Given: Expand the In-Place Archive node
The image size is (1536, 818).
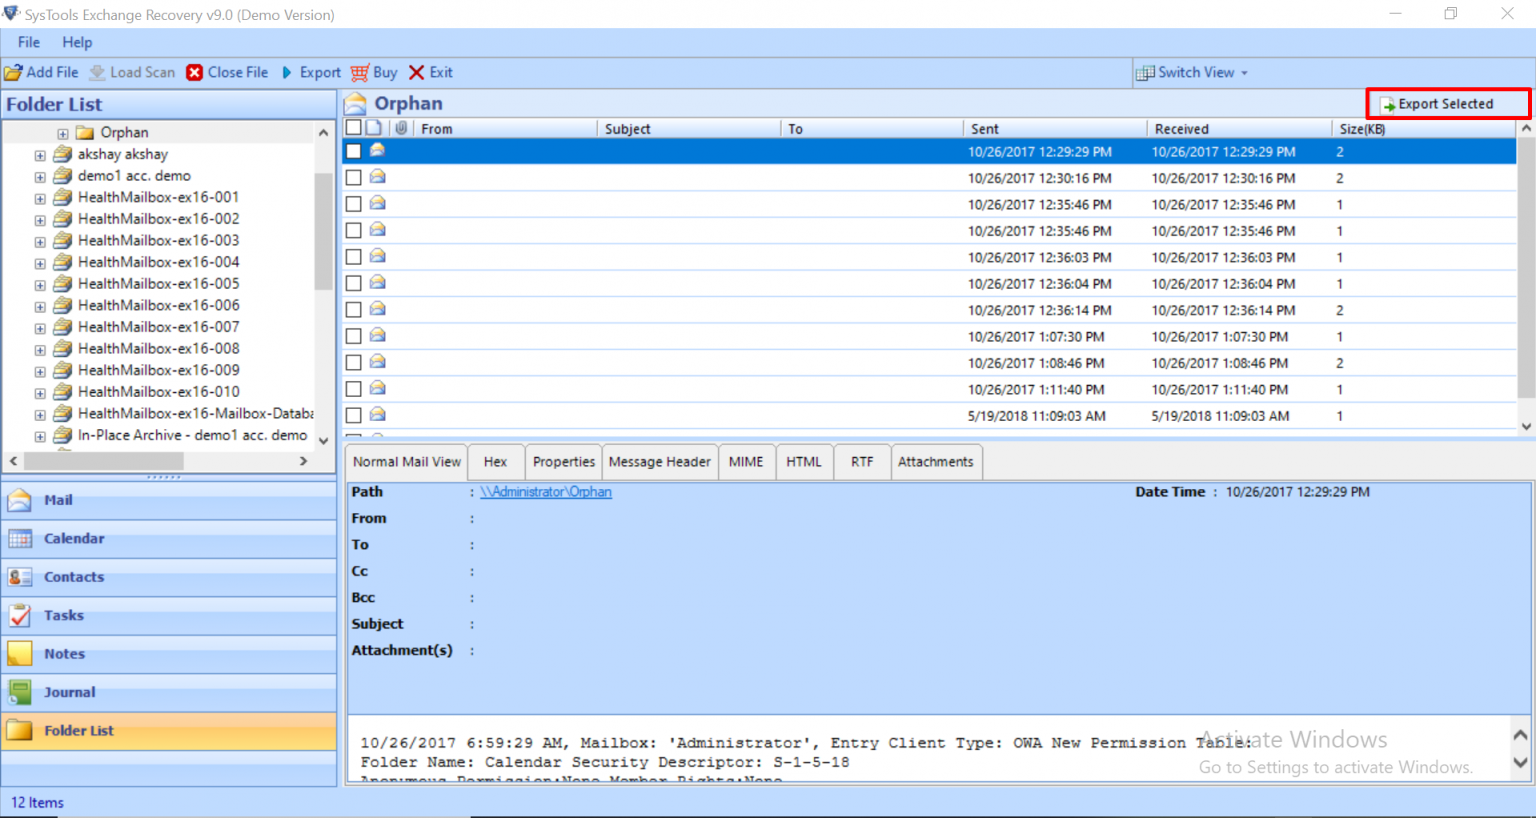Looking at the screenshot, I should [x=40, y=437].
